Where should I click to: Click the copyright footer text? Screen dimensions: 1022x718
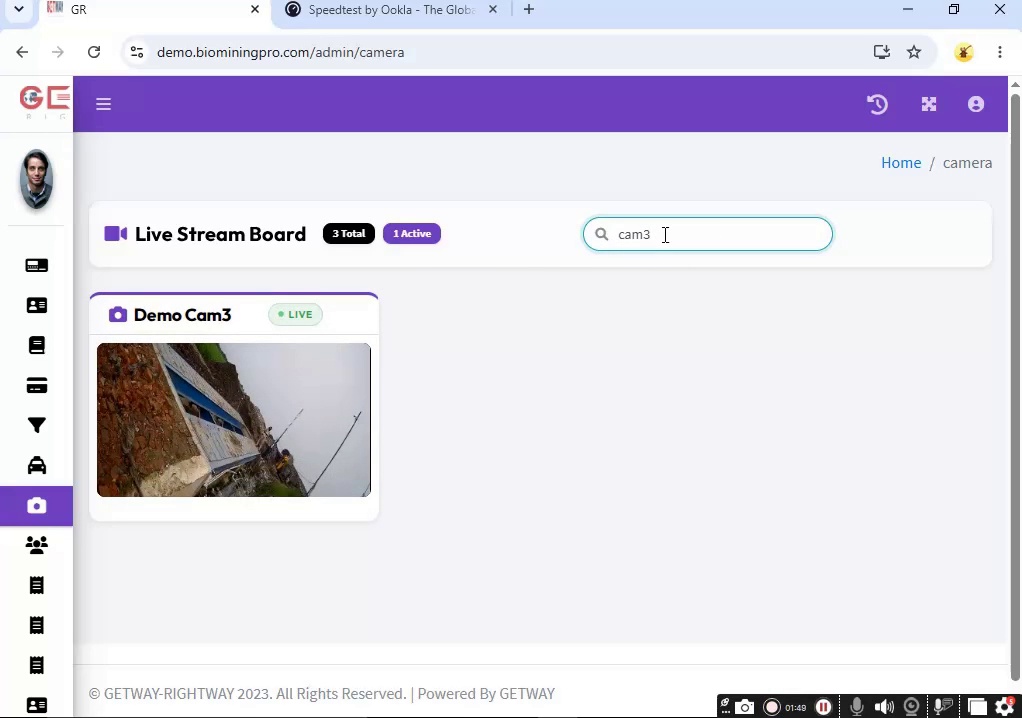[322, 694]
